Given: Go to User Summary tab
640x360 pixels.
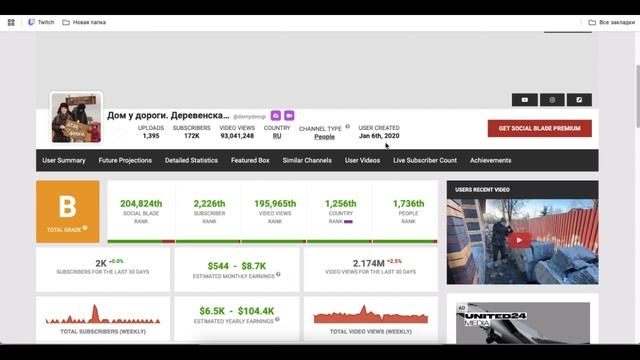Looking at the screenshot, I should tap(64, 160).
